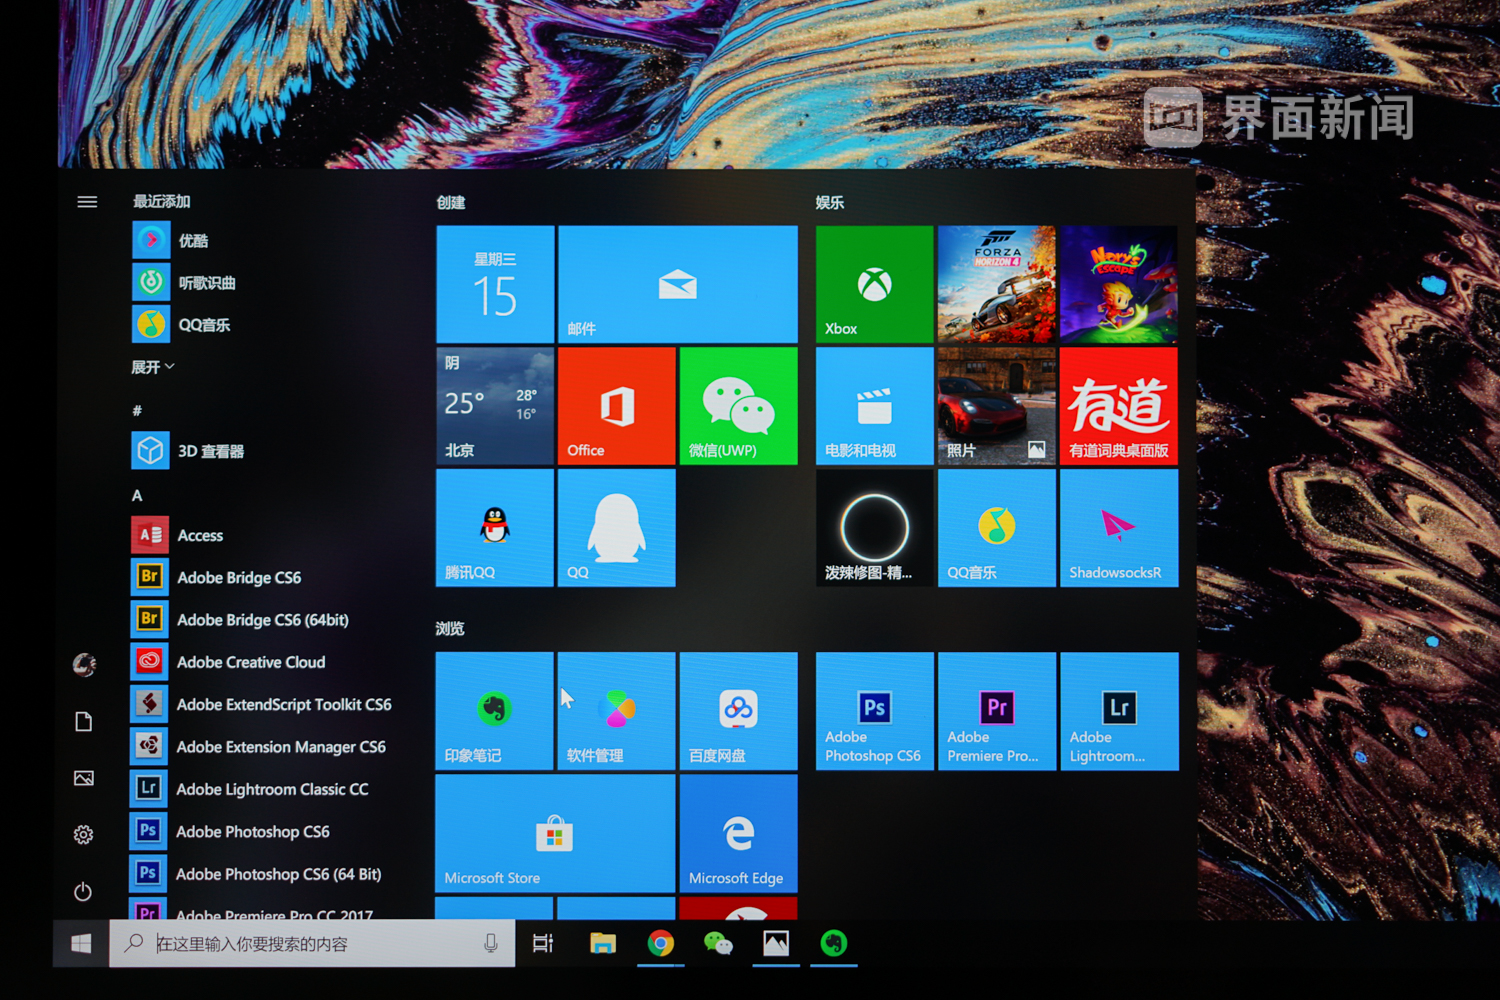
Task: Open the 北京 weather tile
Action: pos(495,406)
